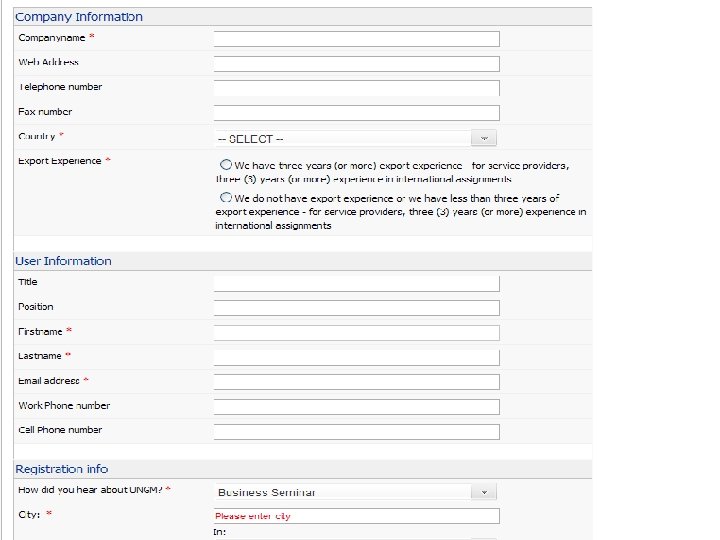
Task: Click the Cell Phone number field
Action: pos(356,432)
